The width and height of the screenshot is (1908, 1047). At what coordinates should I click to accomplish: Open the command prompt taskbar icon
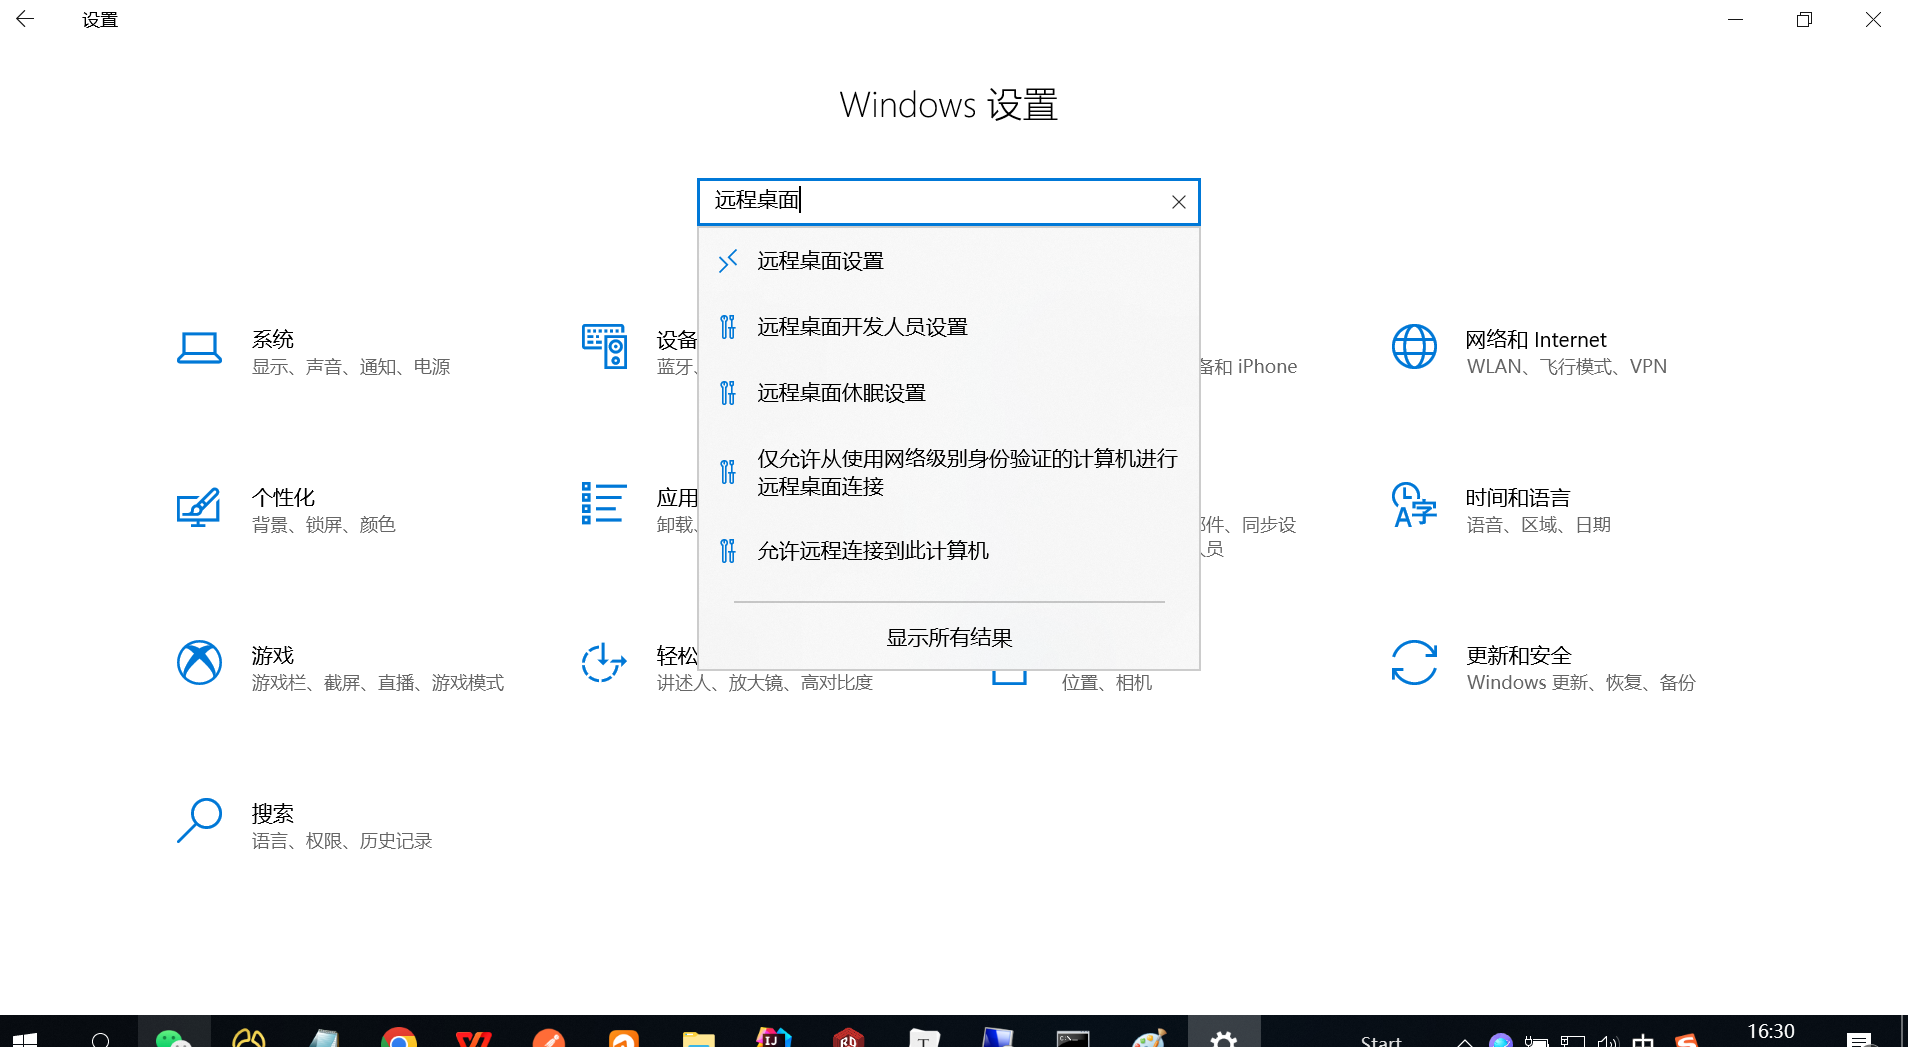point(1073,1038)
